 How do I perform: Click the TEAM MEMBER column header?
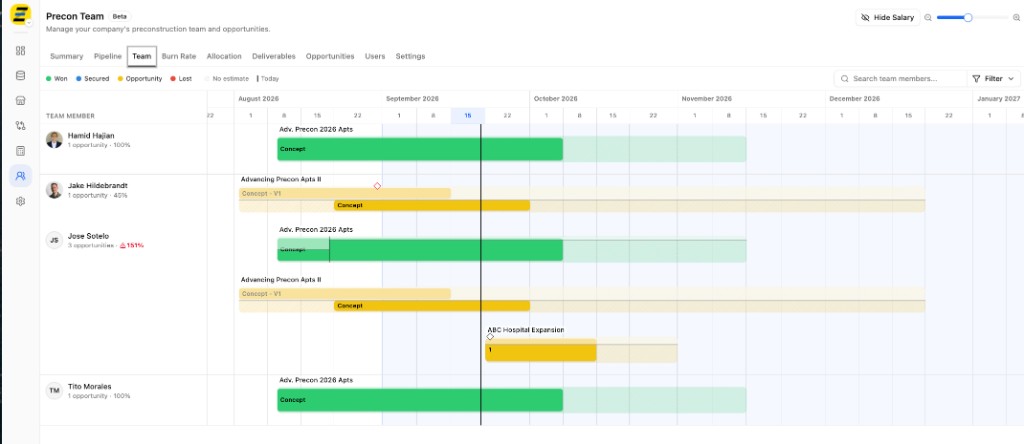(x=71, y=116)
